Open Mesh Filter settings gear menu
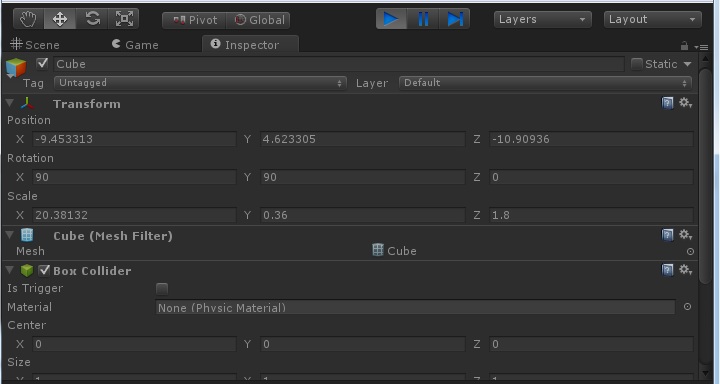The width and height of the screenshot is (720, 384). pyautogui.click(x=685, y=235)
